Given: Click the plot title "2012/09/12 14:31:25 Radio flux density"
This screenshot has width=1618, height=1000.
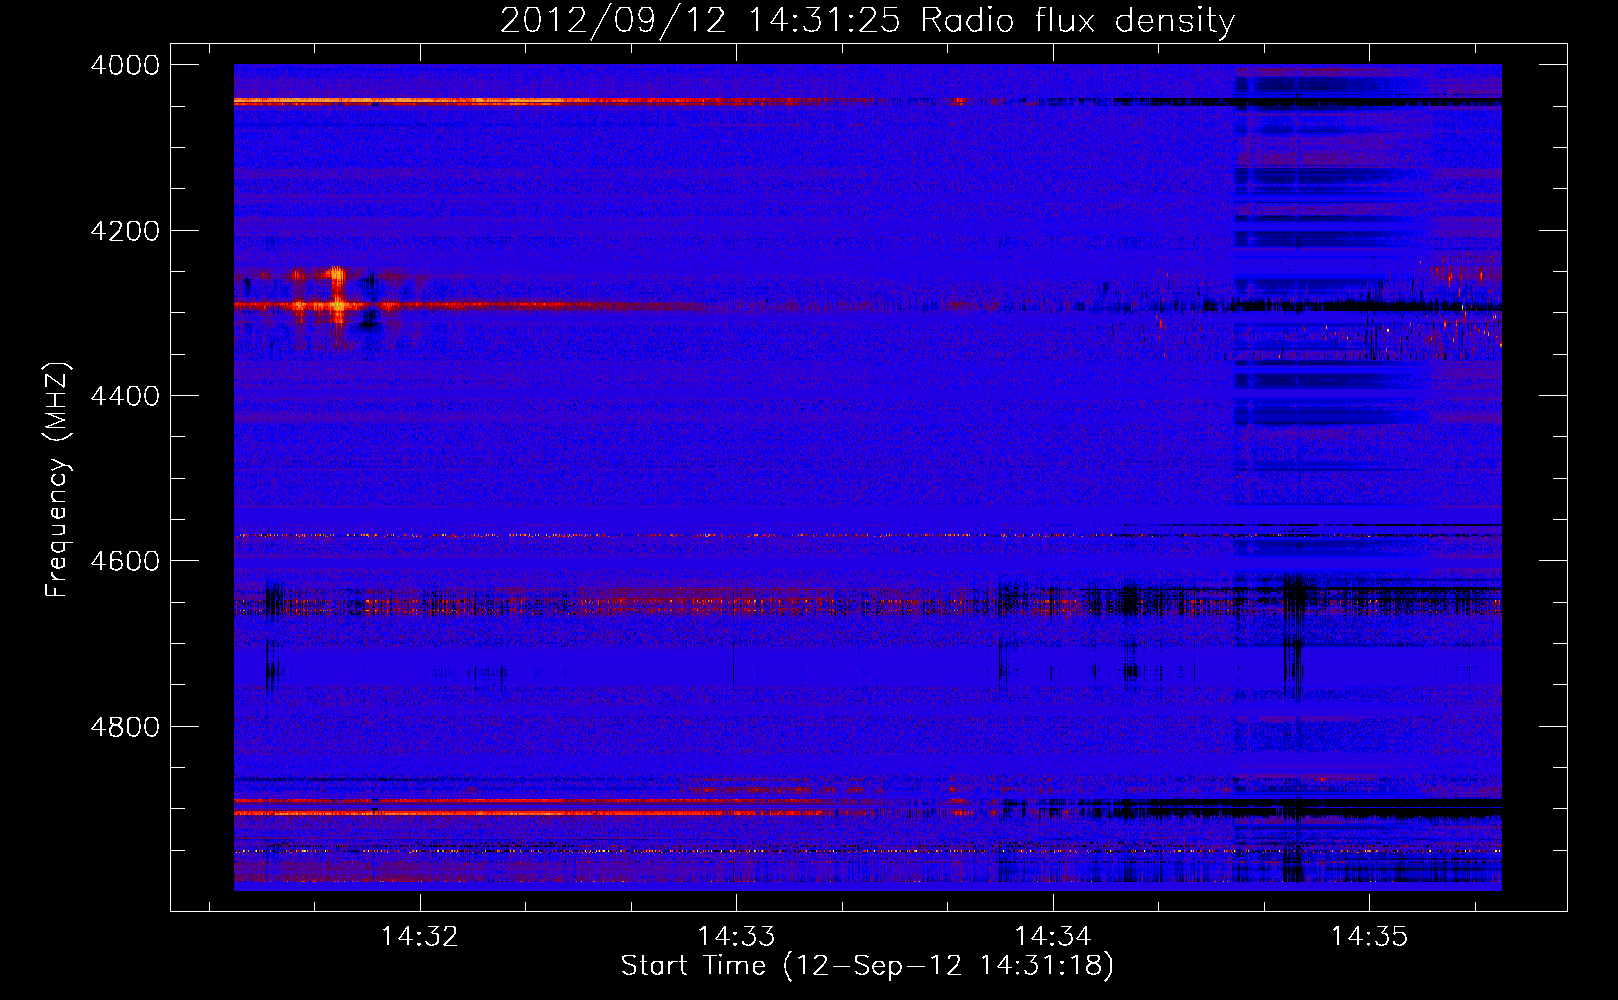Looking at the screenshot, I should [x=867, y=20].
